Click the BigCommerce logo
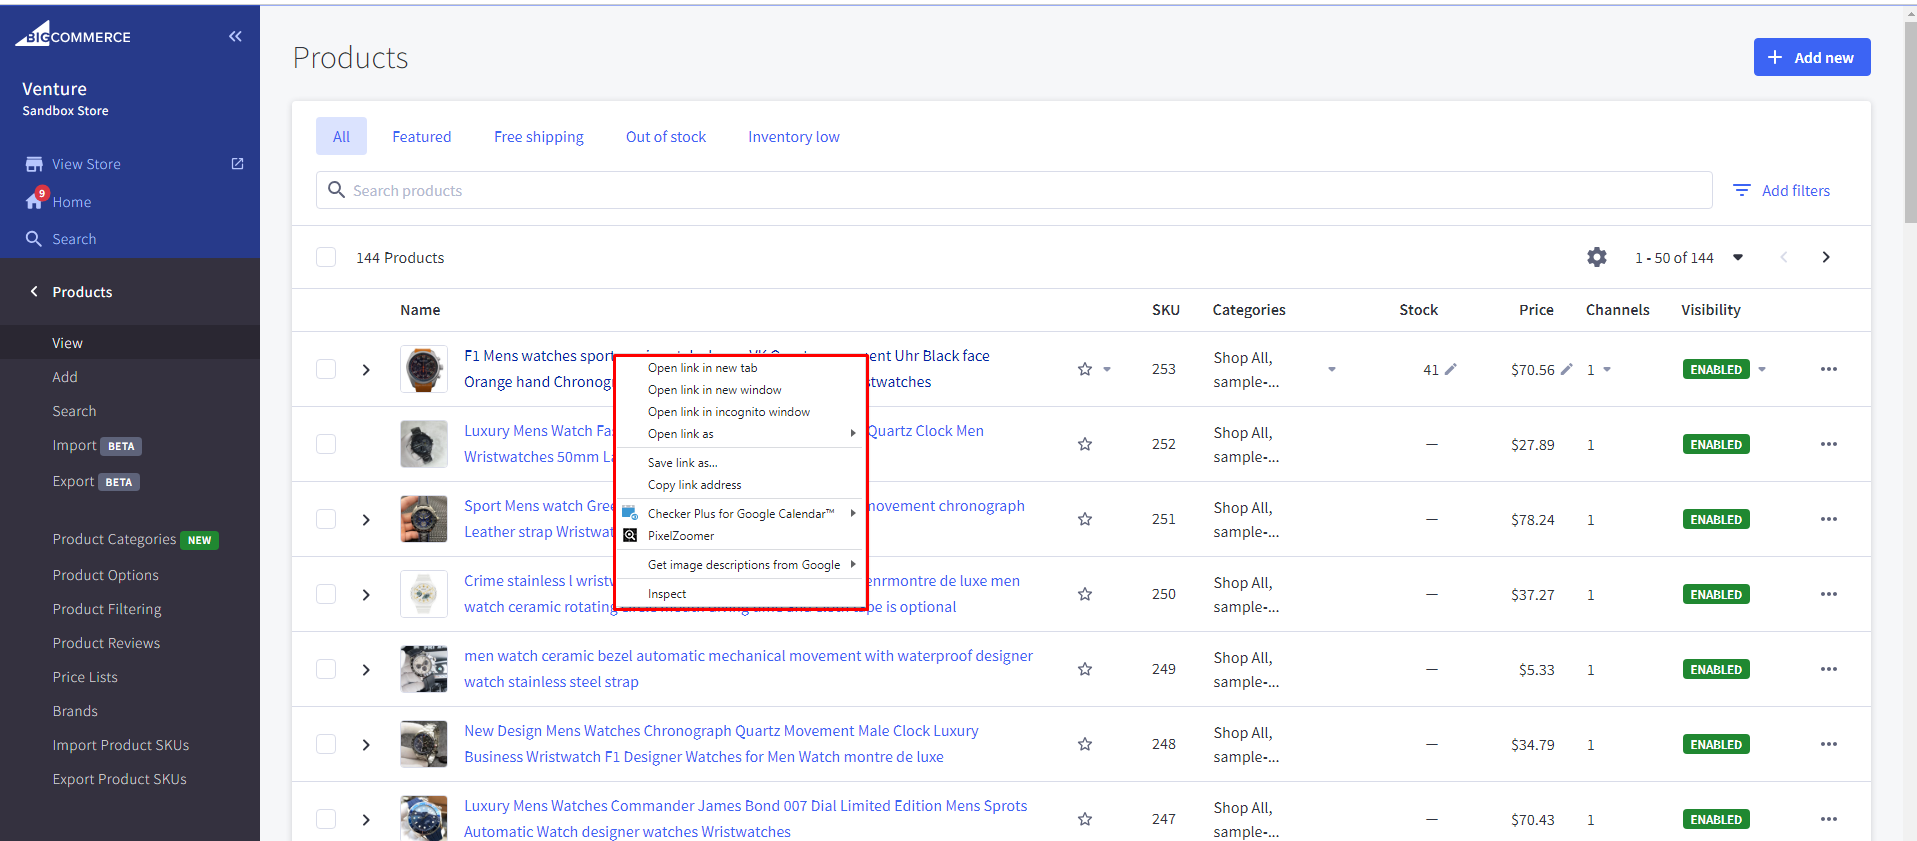The width and height of the screenshot is (1917, 841). pos(73,35)
